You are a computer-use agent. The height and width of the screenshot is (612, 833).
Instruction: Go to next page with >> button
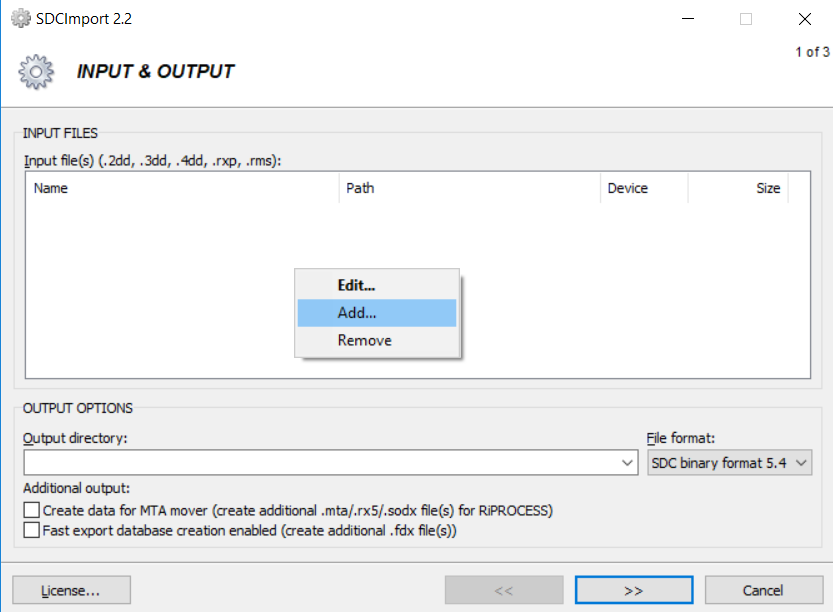click(634, 590)
